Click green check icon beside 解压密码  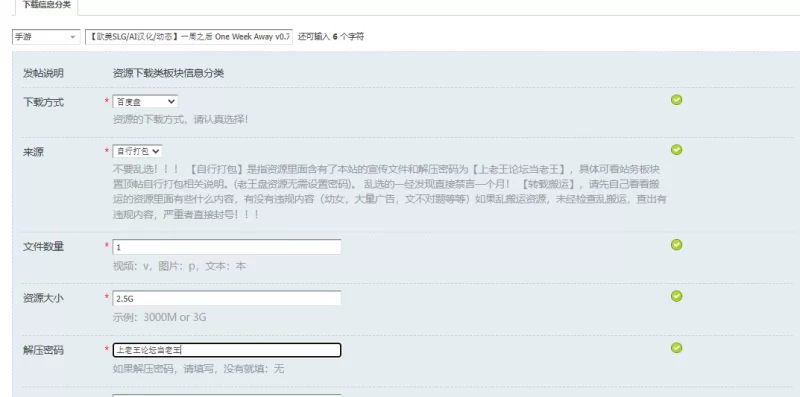point(677,348)
